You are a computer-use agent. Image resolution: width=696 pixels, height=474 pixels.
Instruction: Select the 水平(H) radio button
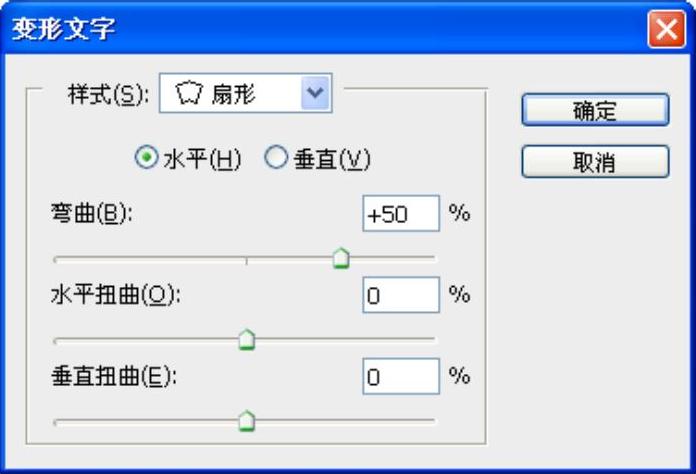tap(146, 159)
